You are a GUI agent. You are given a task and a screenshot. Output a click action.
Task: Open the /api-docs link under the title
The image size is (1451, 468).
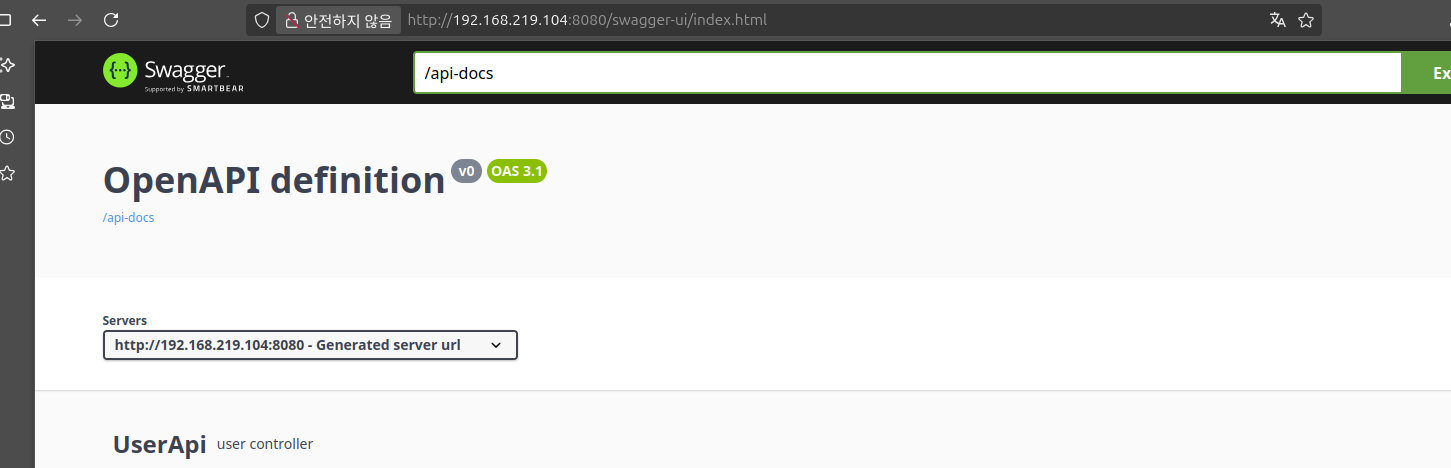coord(129,217)
